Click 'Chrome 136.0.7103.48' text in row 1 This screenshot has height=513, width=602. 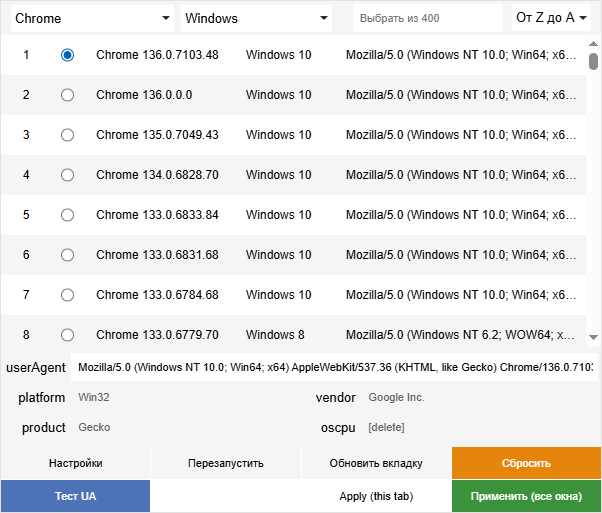157,55
